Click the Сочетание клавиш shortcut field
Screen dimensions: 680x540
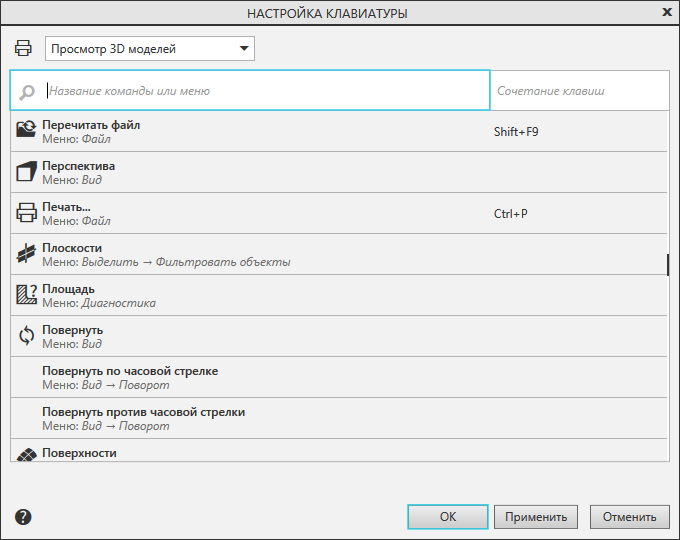(x=578, y=90)
